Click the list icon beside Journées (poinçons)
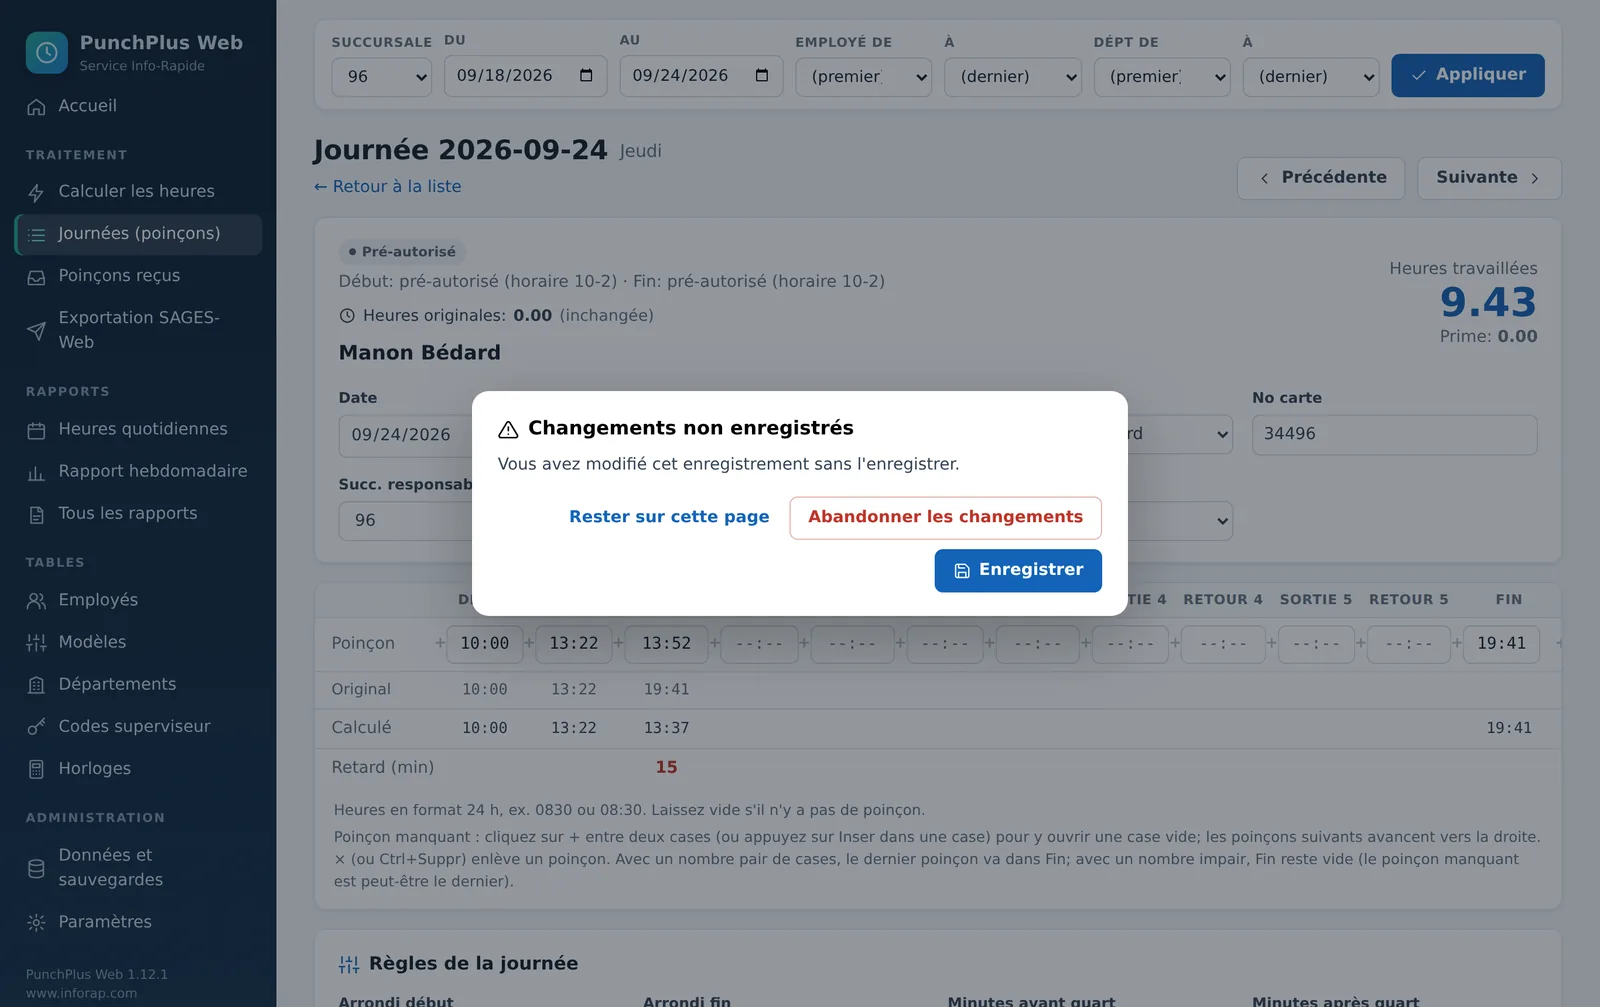The height and width of the screenshot is (1007, 1600). click(36, 235)
